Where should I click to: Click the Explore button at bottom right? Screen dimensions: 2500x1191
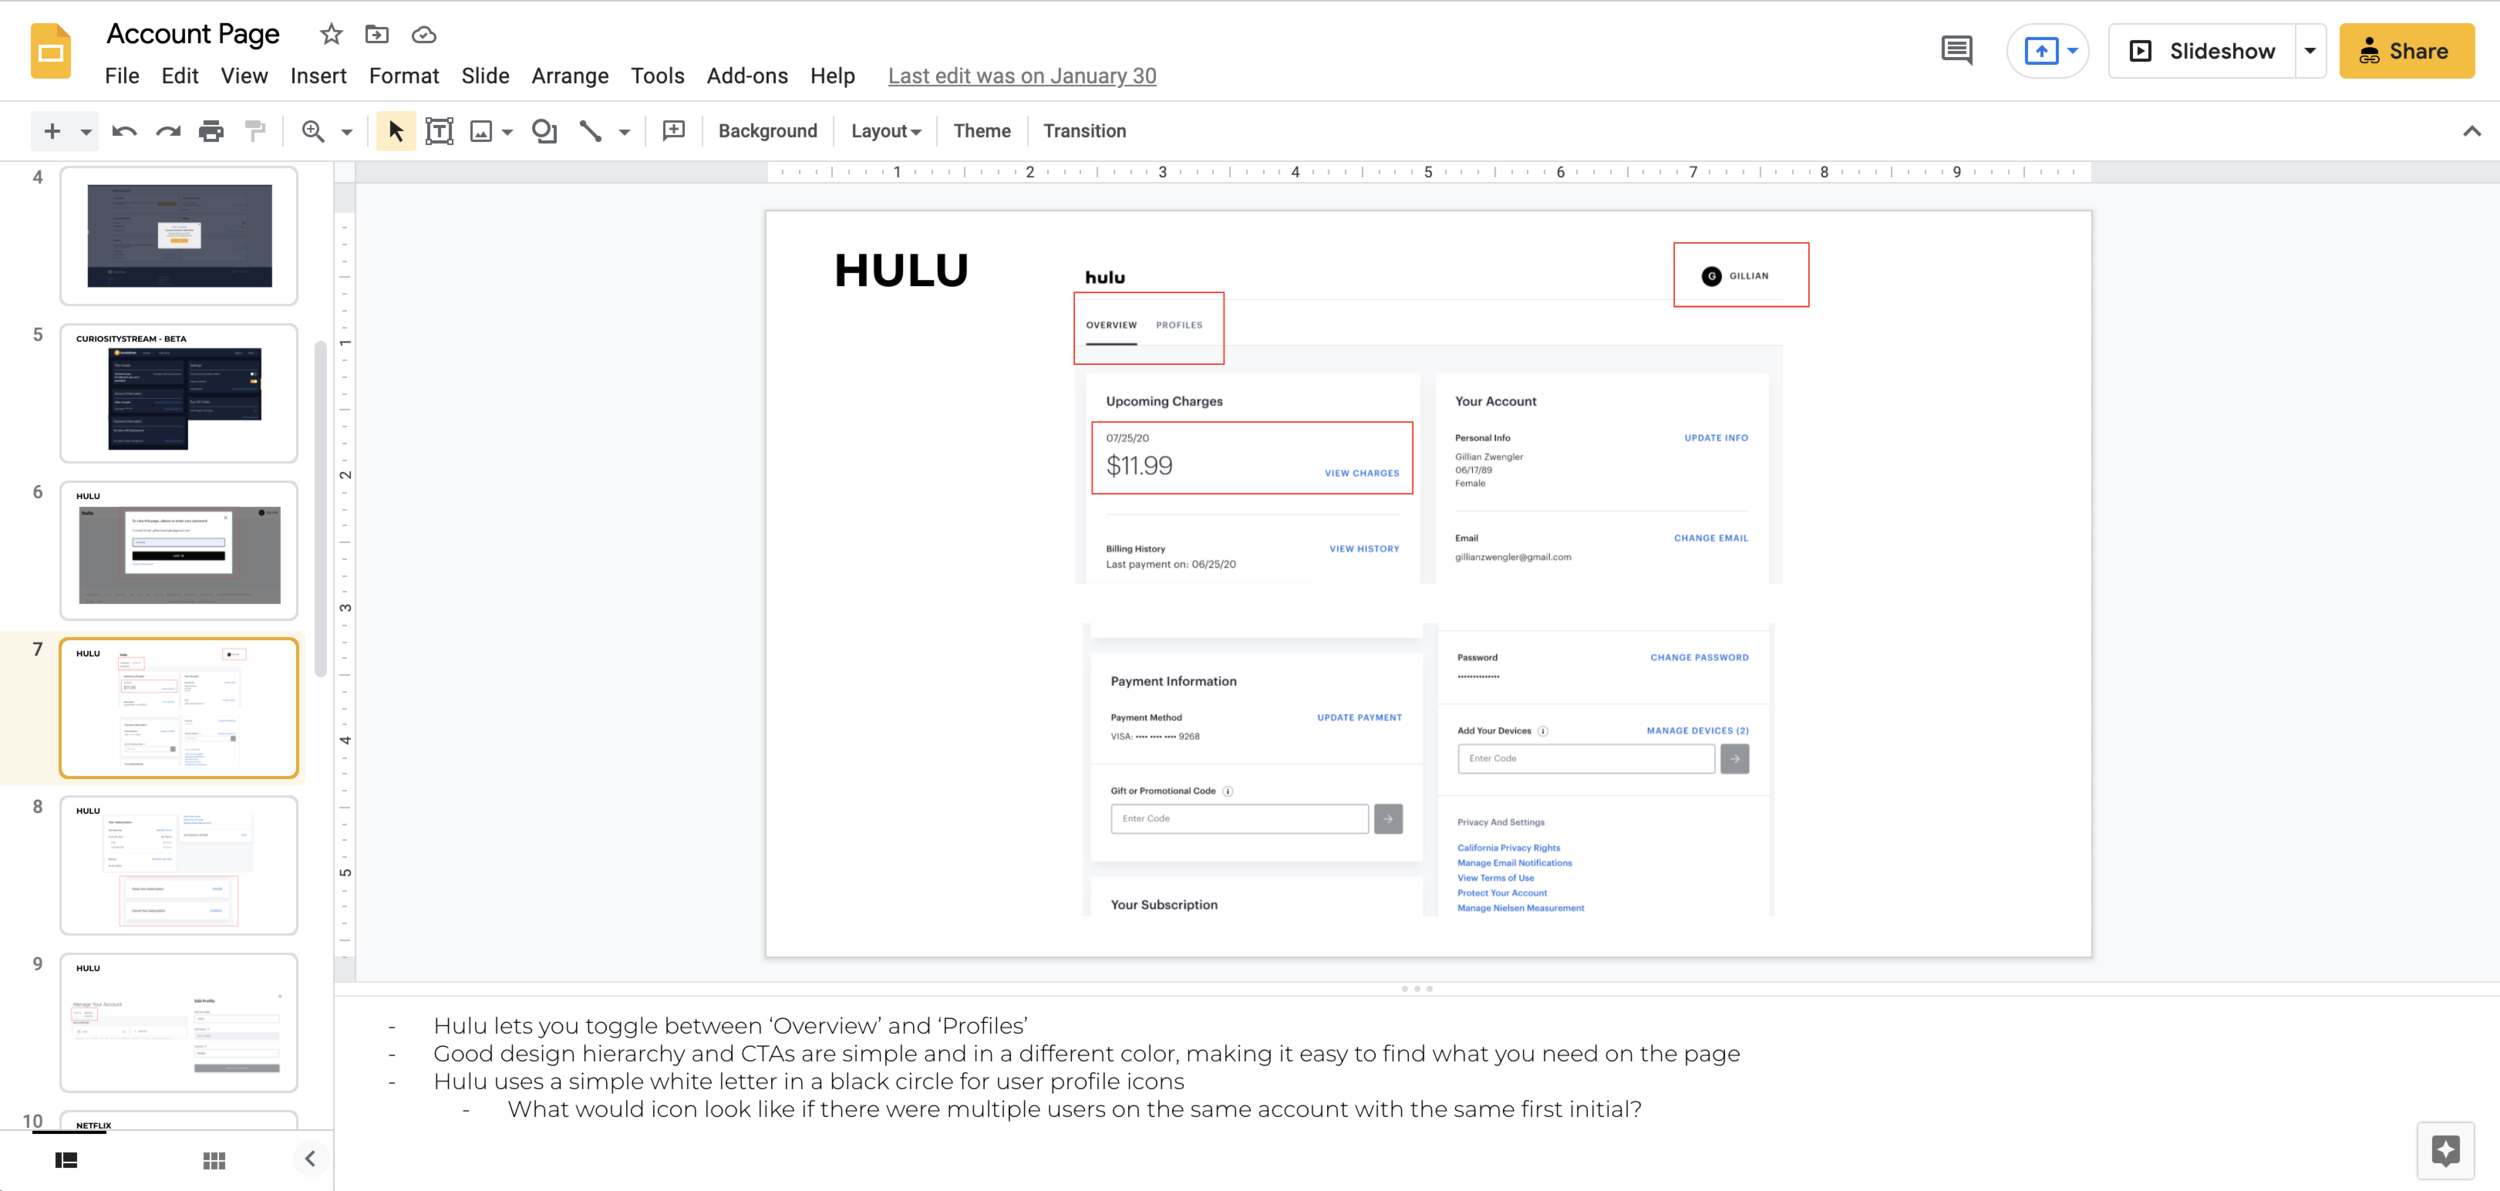click(x=2445, y=1151)
